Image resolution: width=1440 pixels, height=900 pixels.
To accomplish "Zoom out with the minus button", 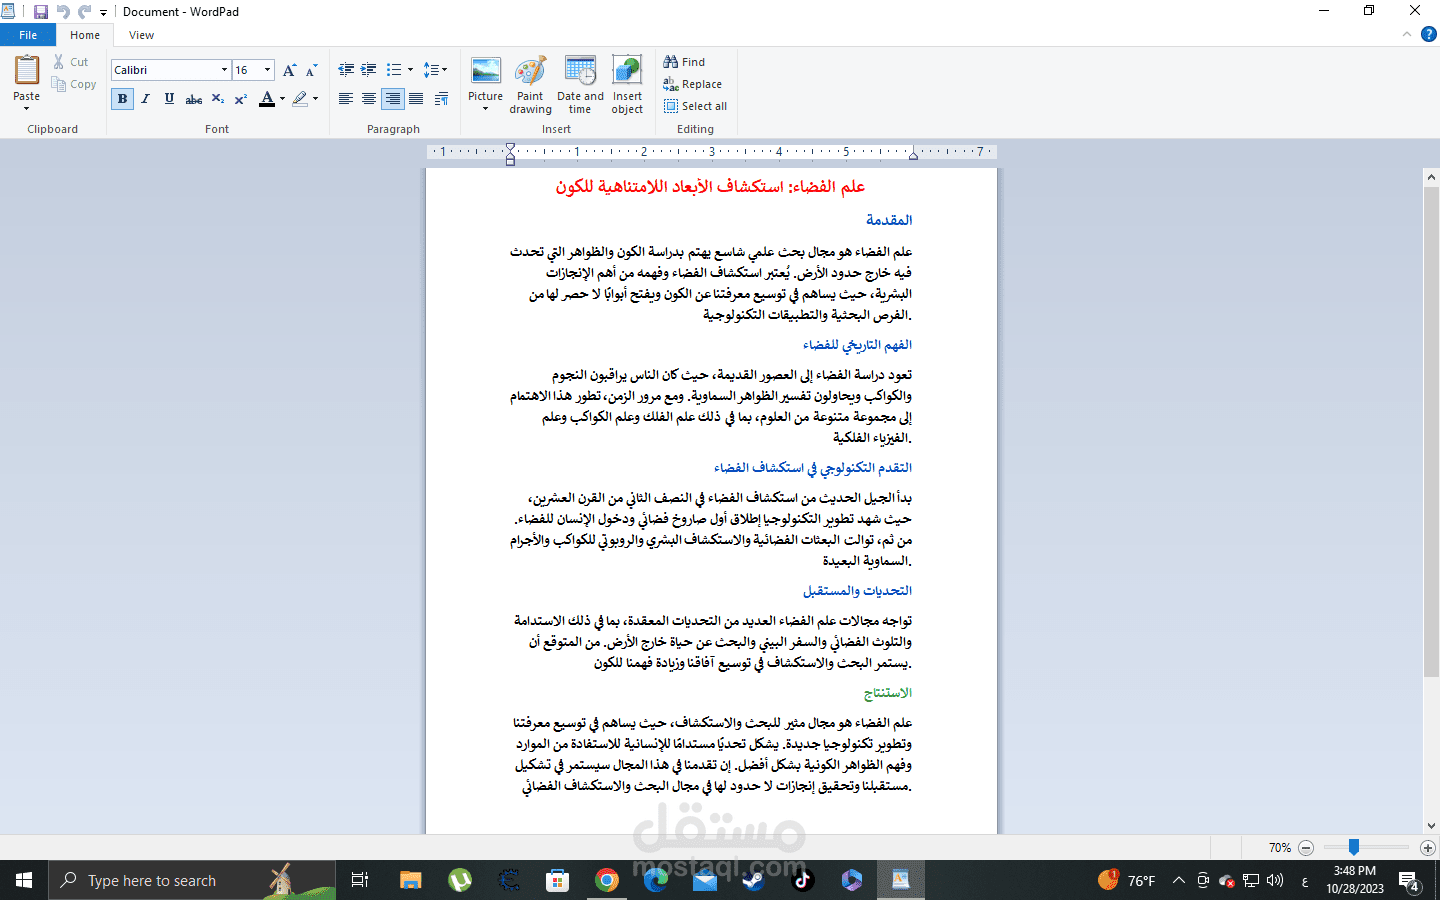I will pos(1305,848).
